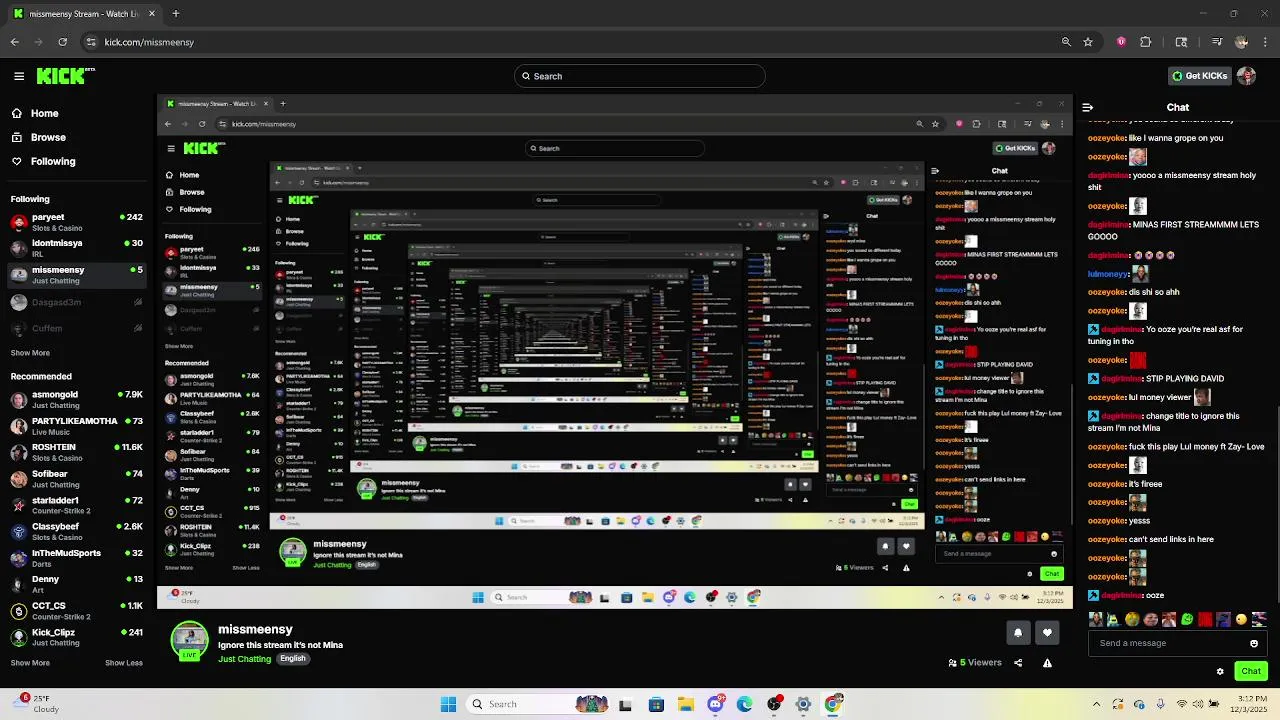Open Denny recommended channel
Image resolution: width=1280 pixels, height=720 pixels.
pos(76,584)
